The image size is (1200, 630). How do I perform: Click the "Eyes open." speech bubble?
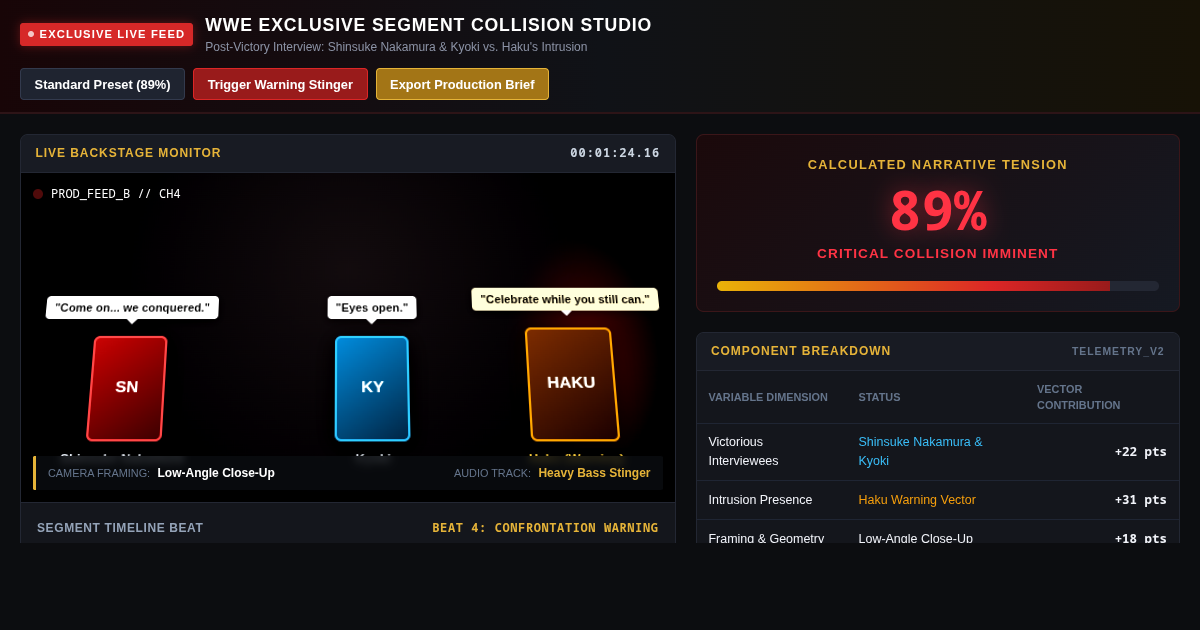(x=372, y=307)
